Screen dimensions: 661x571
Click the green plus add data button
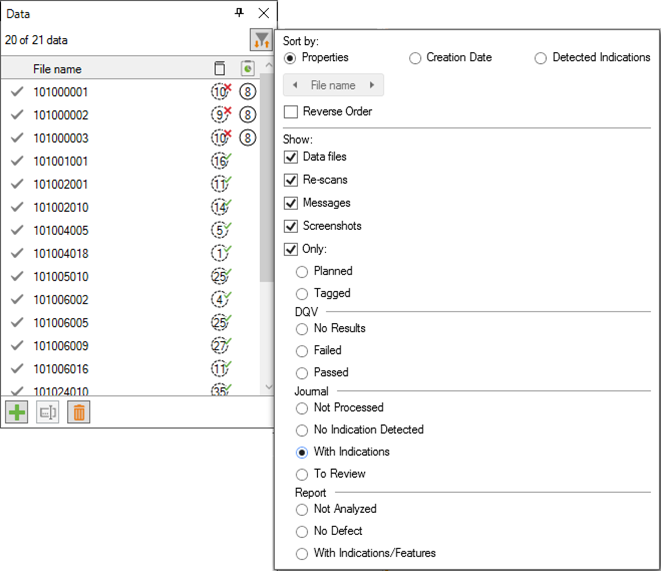17,412
